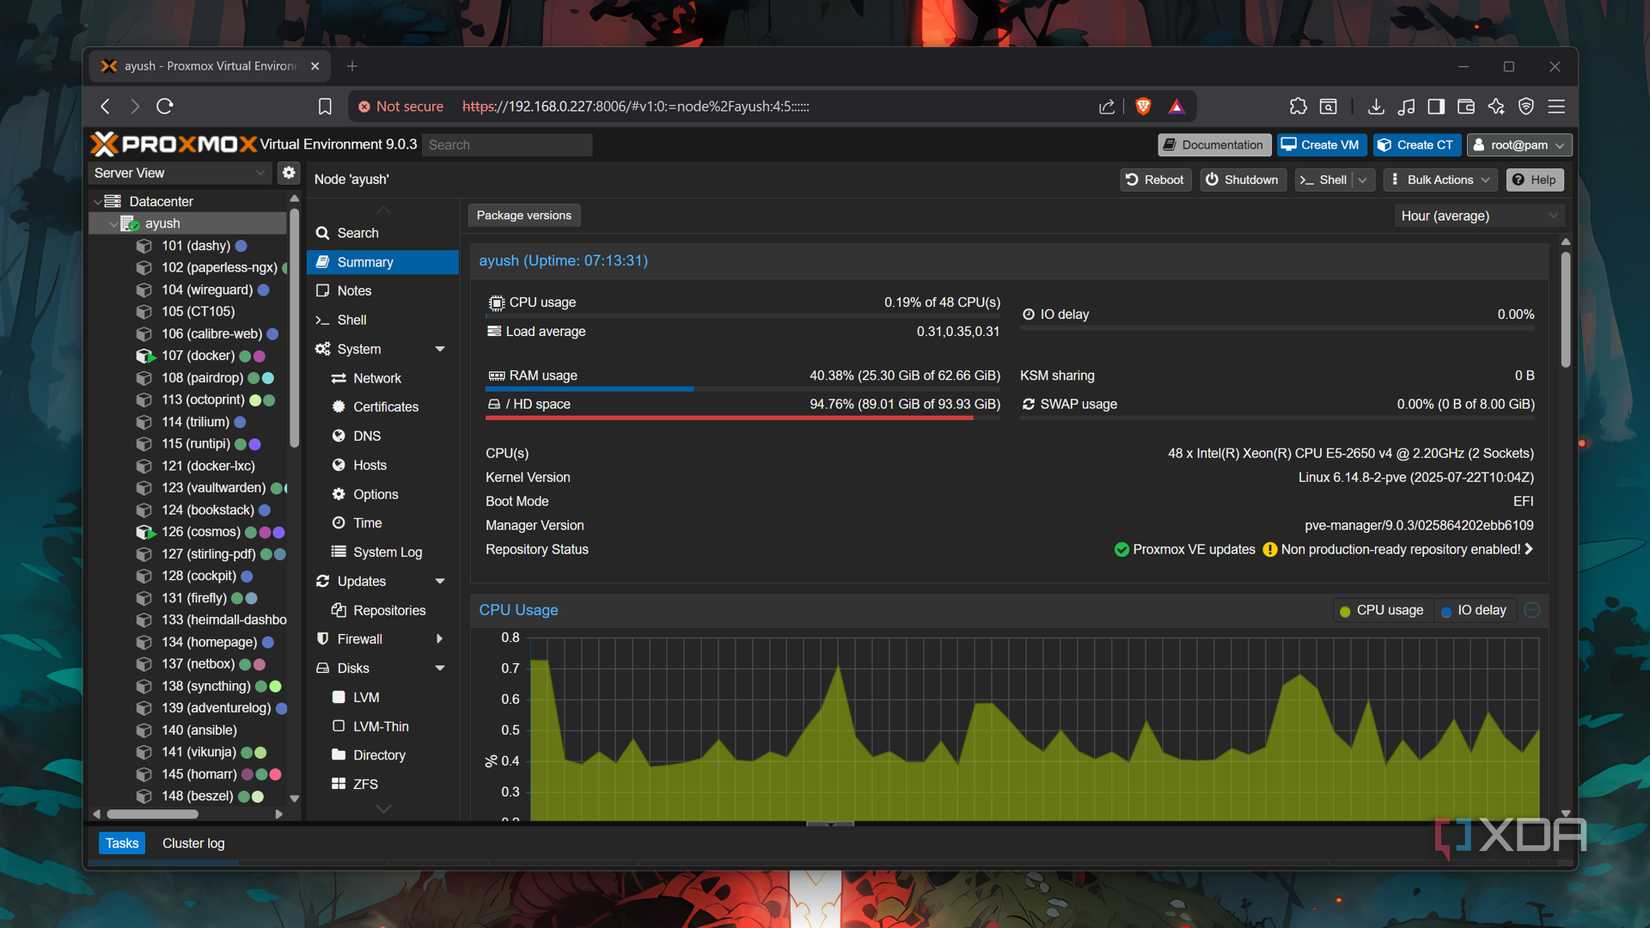
Task: Click the Server View settings gear icon
Action: pyautogui.click(x=289, y=172)
